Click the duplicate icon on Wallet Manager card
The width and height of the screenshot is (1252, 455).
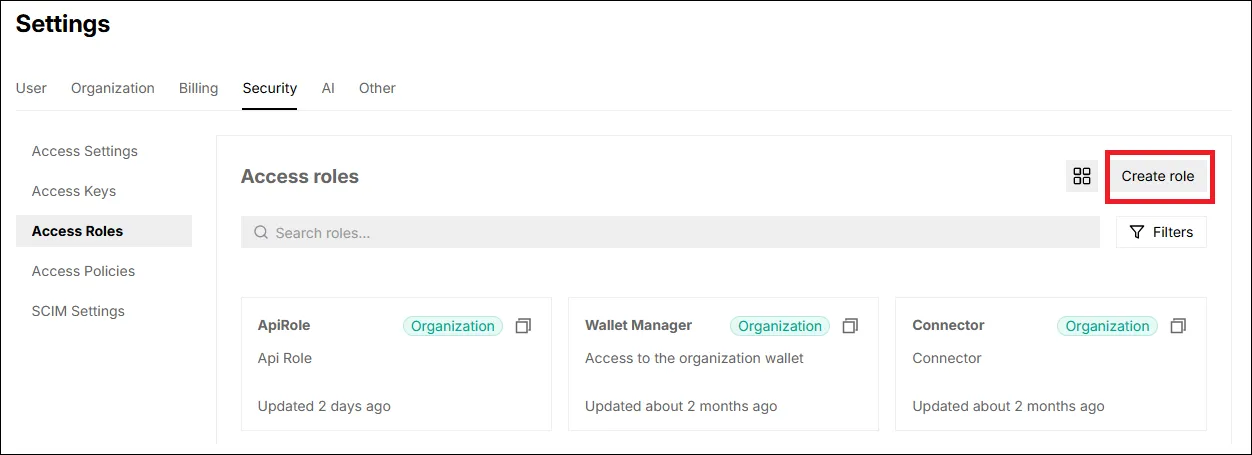pyautogui.click(x=850, y=326)
